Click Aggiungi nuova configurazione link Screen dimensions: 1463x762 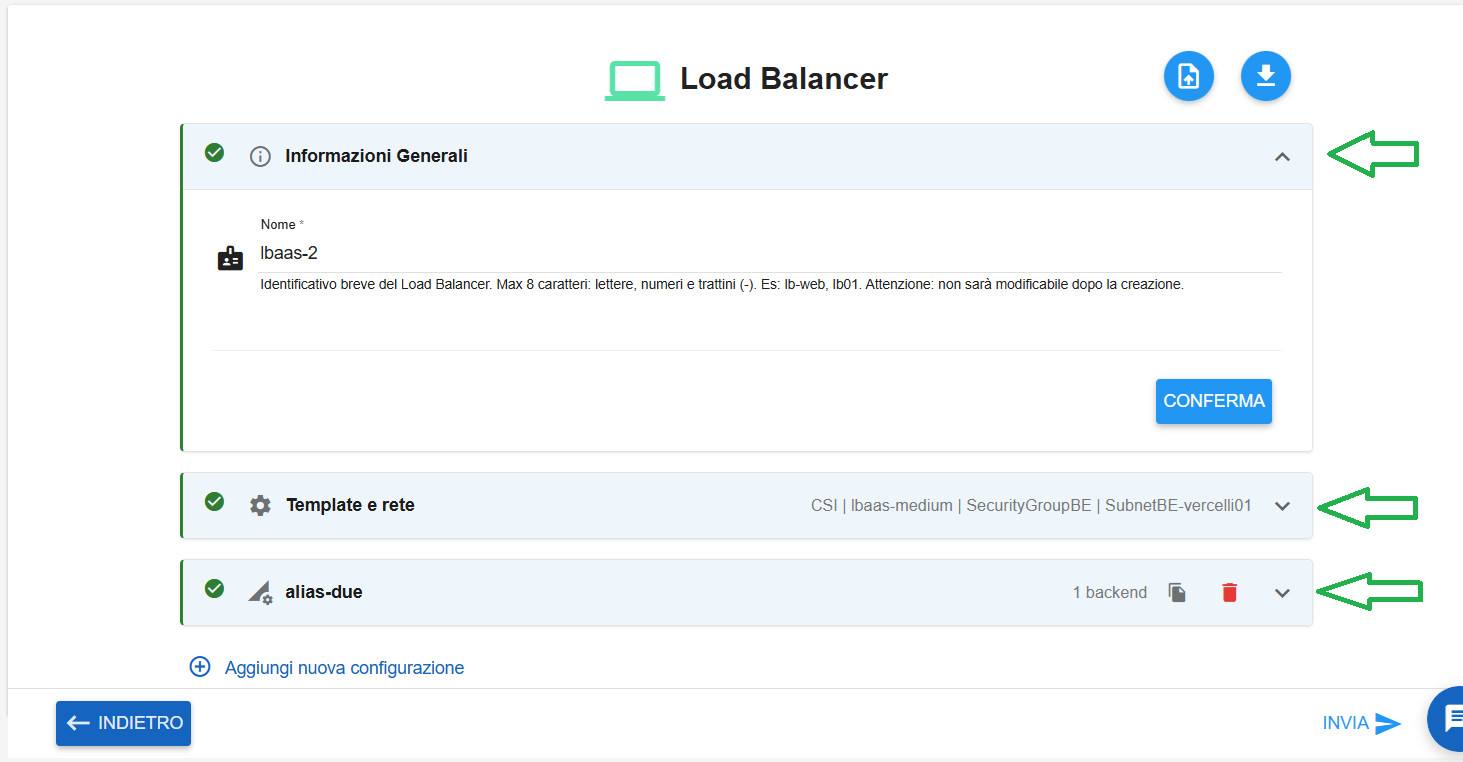point(344,667)
